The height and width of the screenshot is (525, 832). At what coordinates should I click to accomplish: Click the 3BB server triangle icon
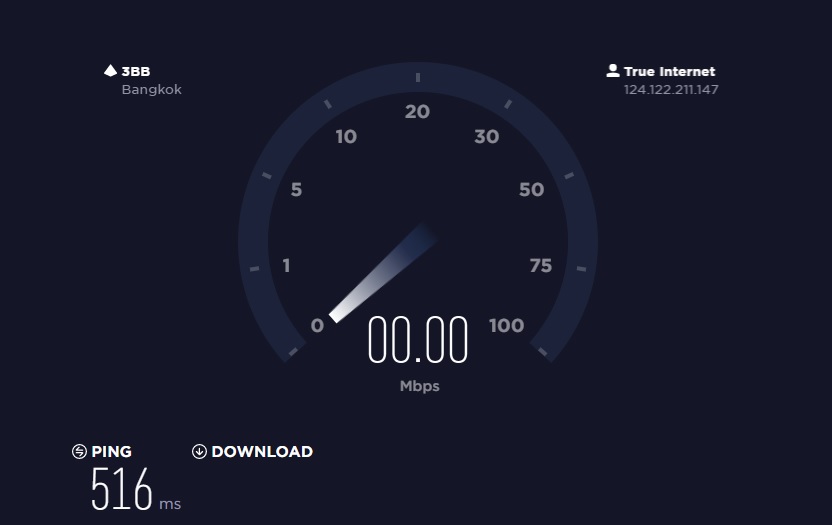coord(110,71)
